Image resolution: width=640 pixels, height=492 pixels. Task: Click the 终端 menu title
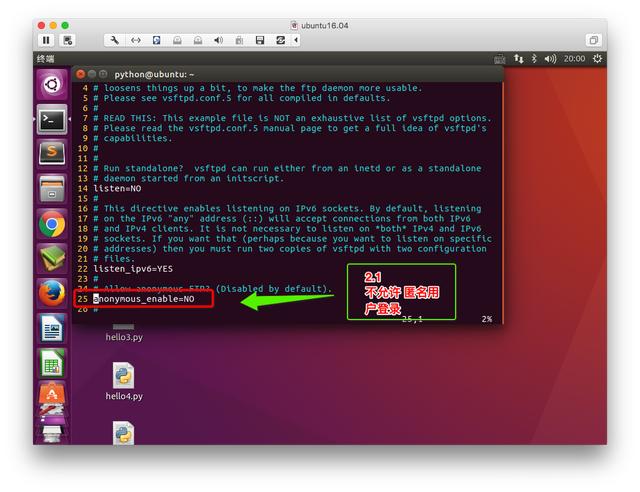tap(45, 59)
